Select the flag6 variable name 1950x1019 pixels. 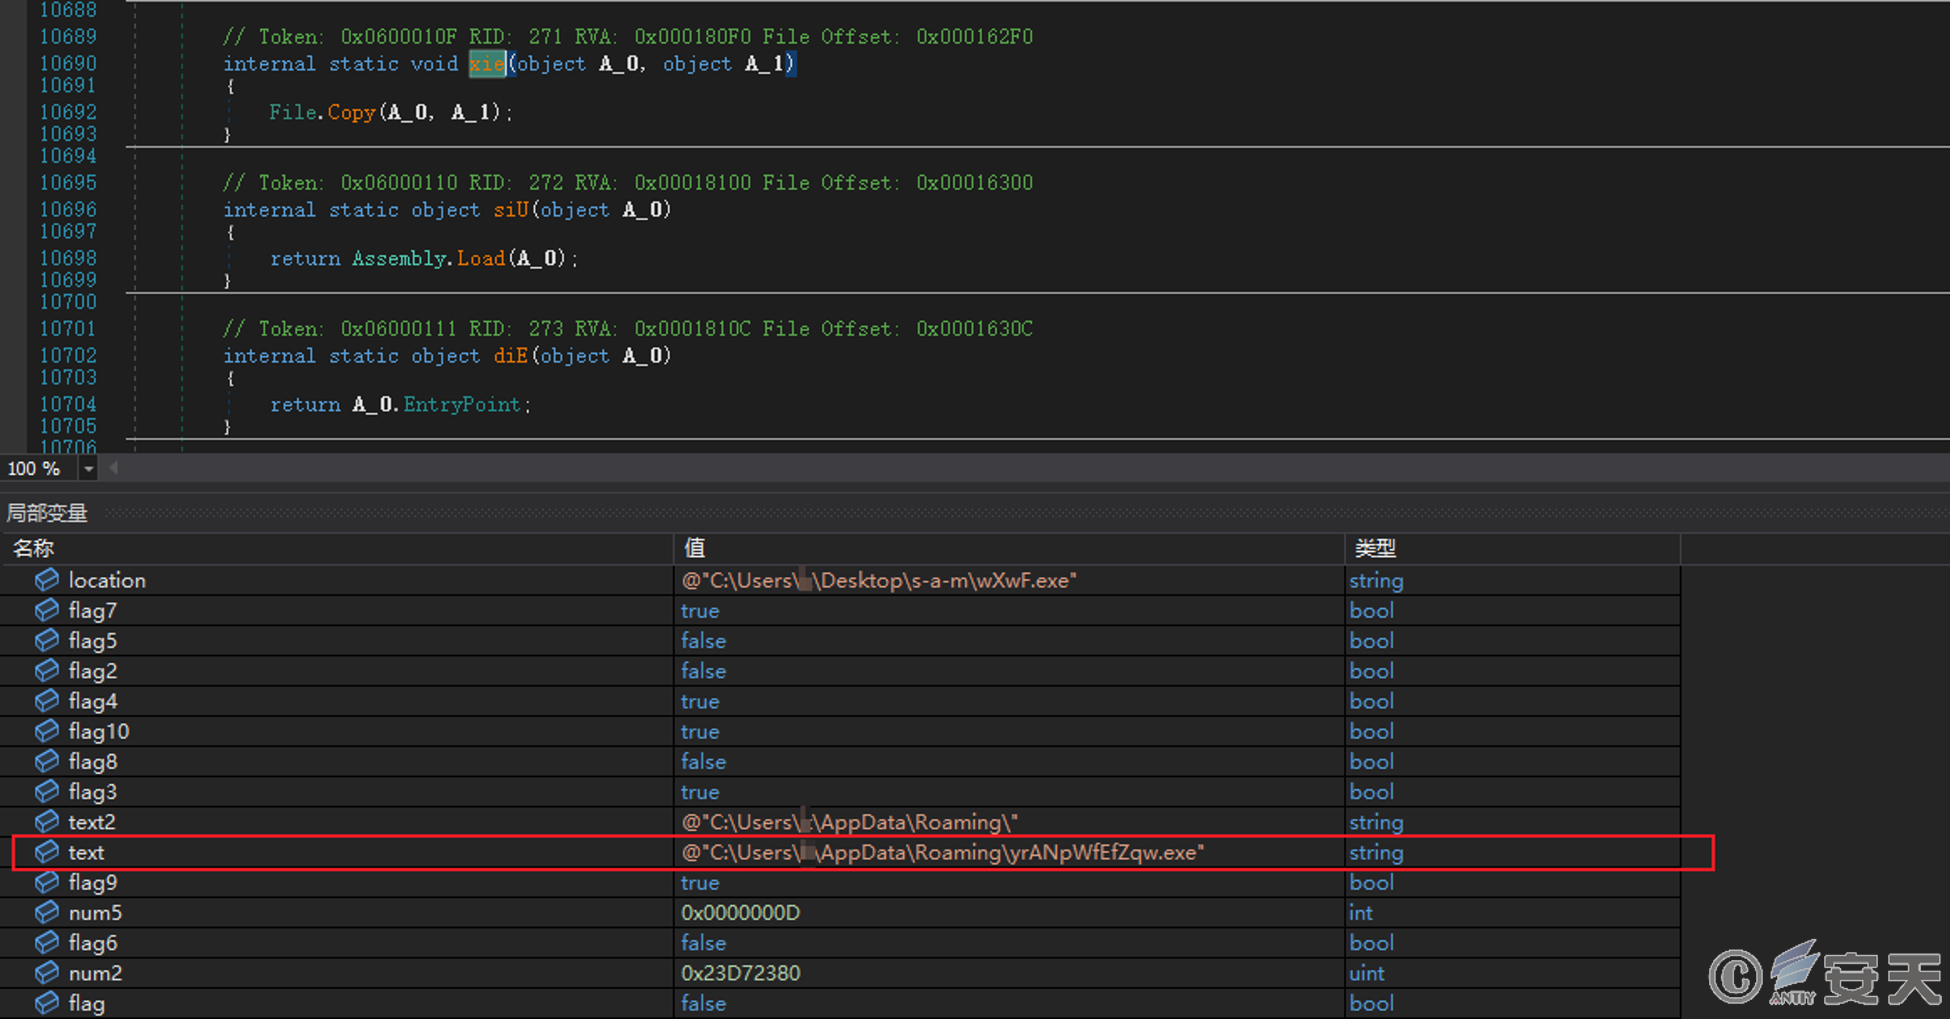93,942
